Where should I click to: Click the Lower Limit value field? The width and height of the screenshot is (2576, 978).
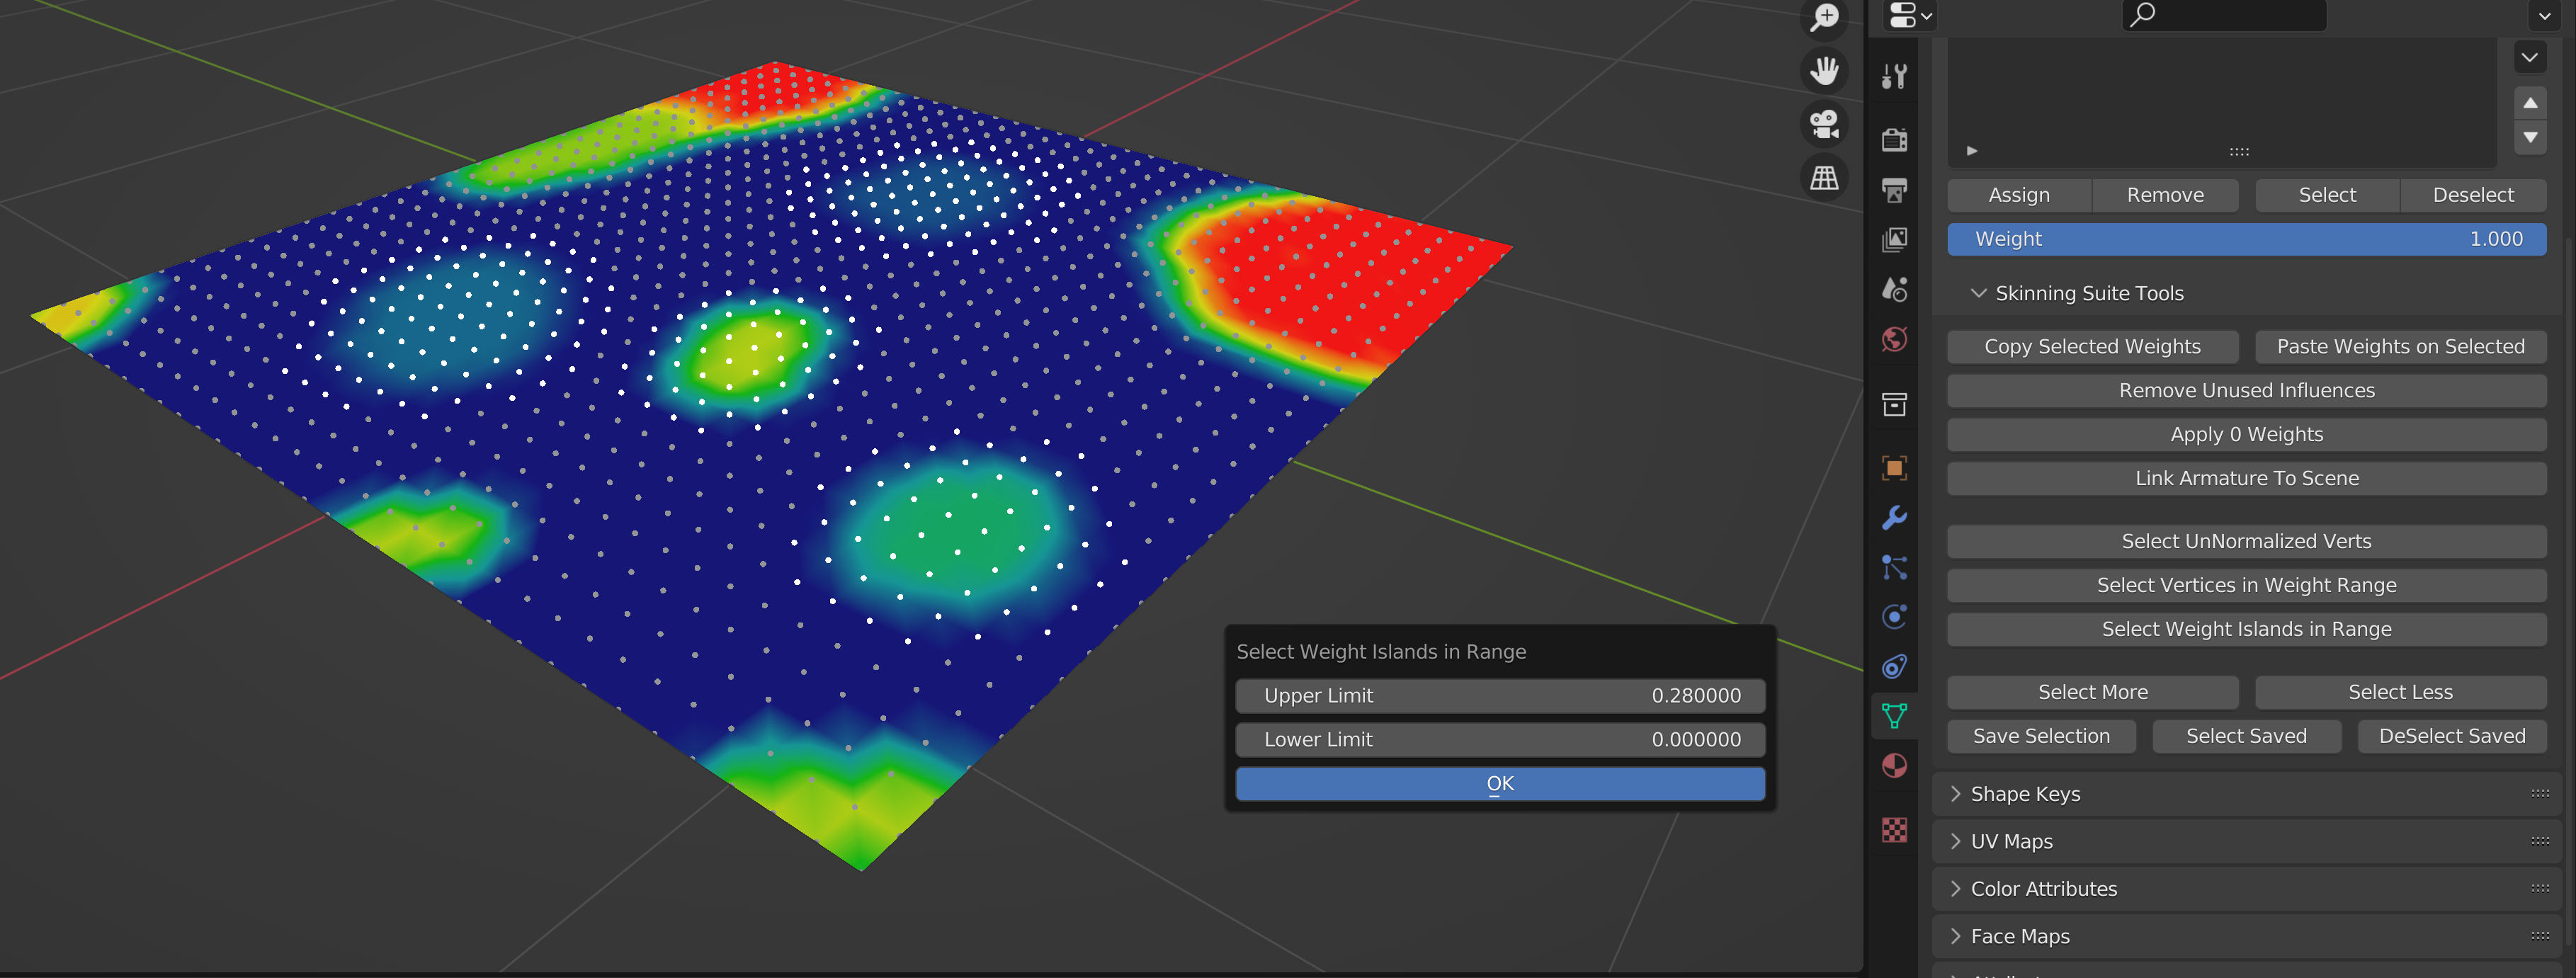tap(1500, 740)
